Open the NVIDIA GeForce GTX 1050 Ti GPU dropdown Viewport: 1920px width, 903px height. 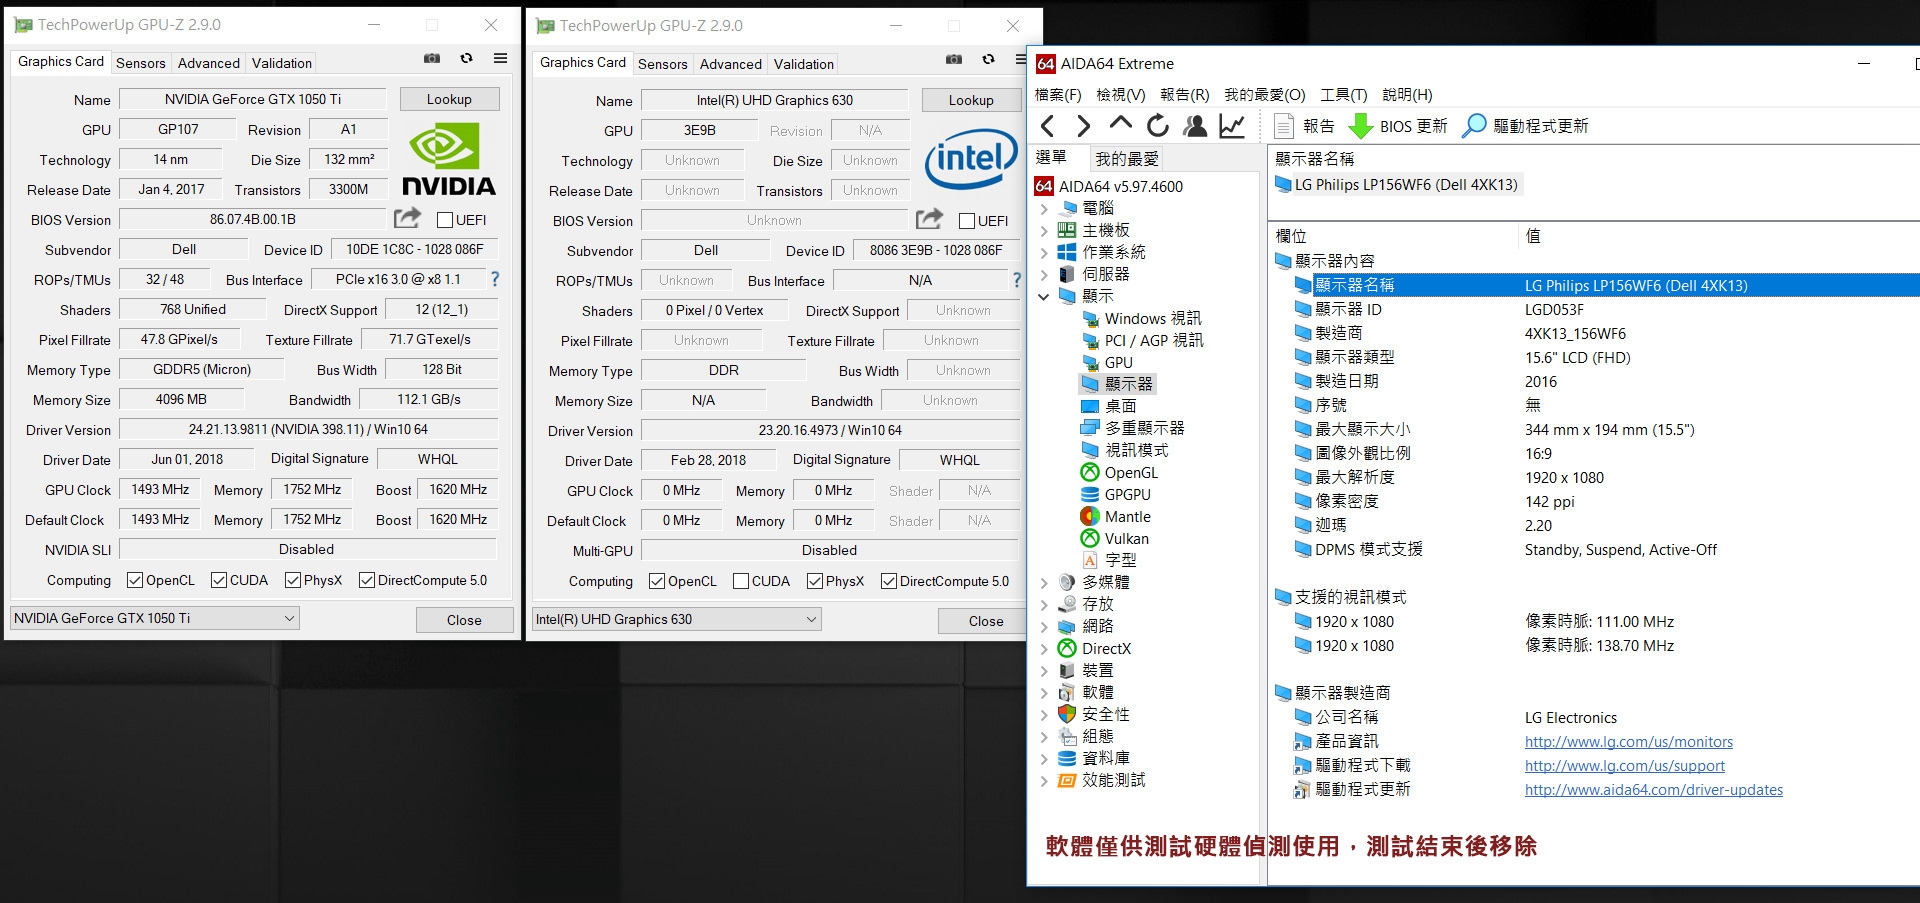click(155, 618)
